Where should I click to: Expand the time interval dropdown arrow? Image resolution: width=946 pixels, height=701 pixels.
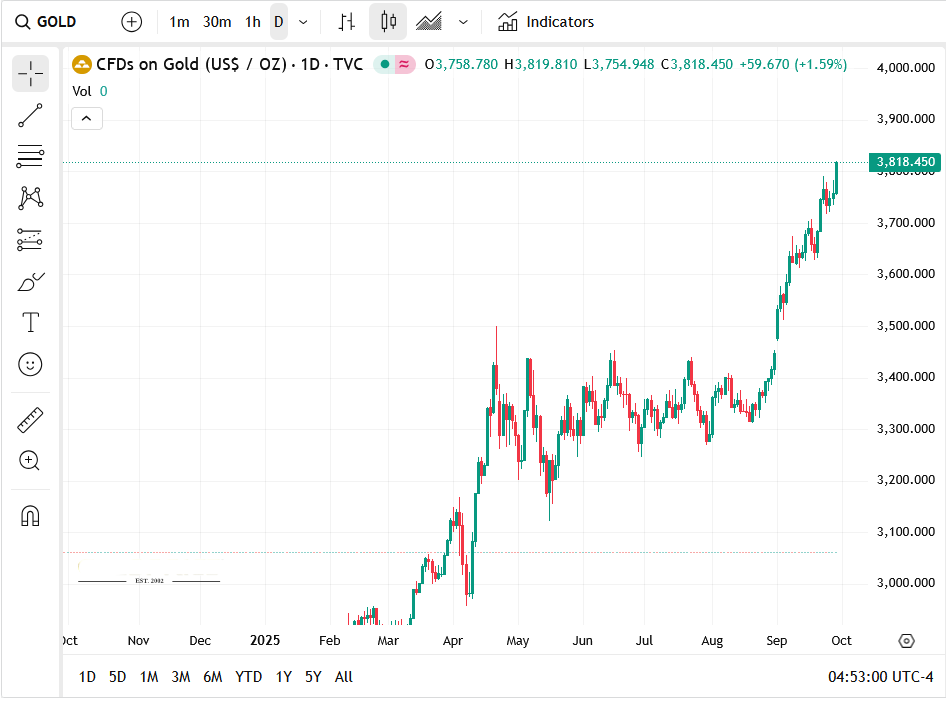coord(303,22)
